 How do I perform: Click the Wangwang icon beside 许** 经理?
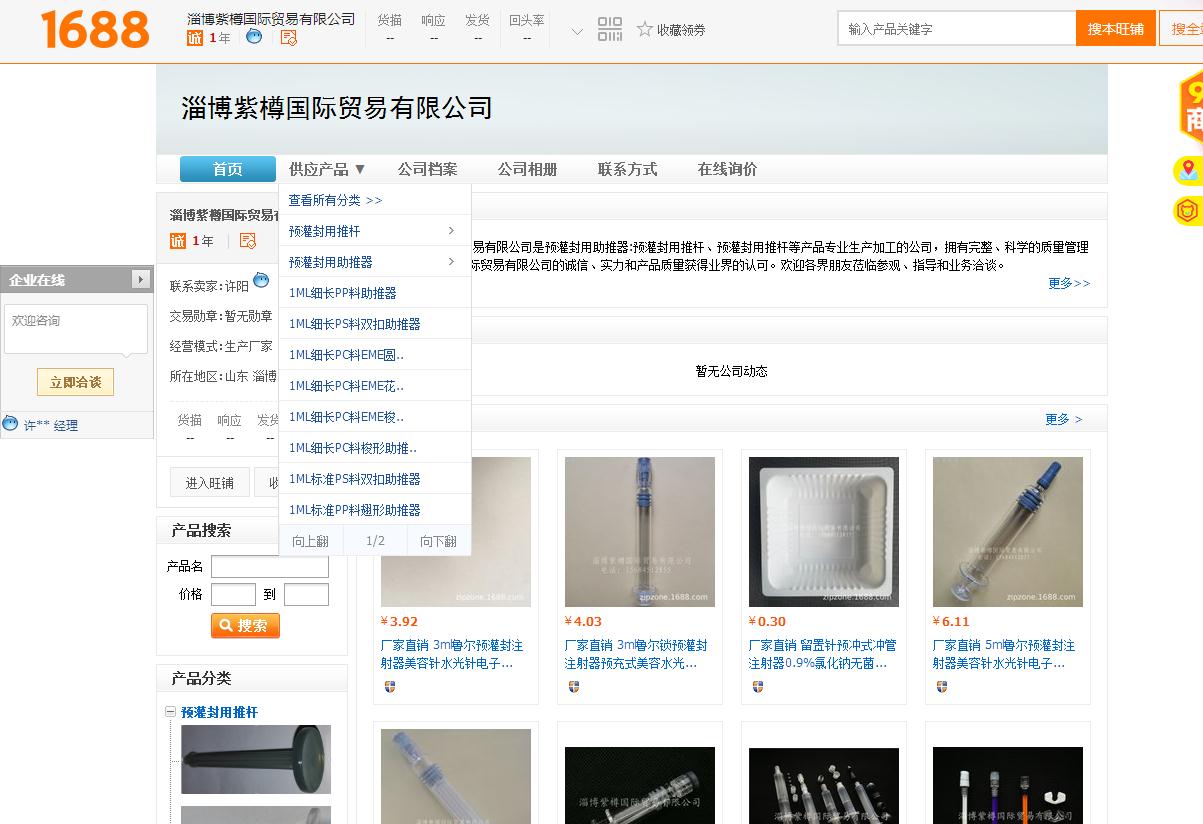point(11,424)
